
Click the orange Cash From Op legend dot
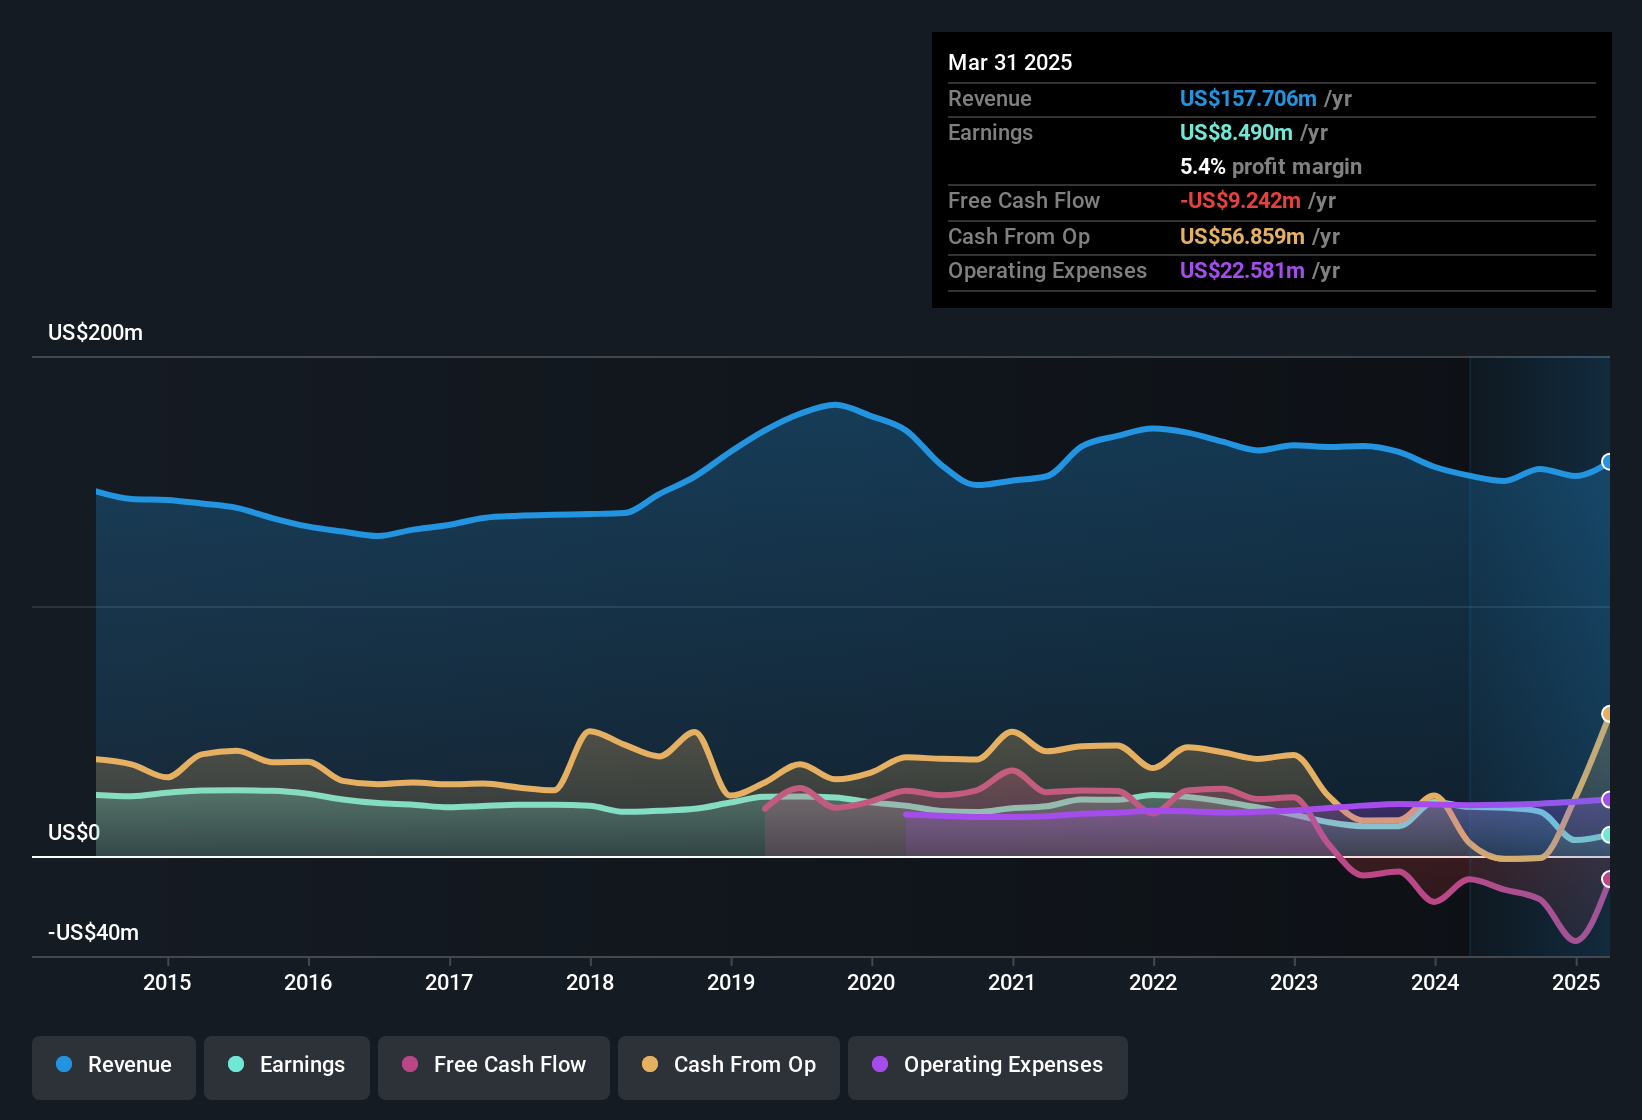pos(650,1066)
